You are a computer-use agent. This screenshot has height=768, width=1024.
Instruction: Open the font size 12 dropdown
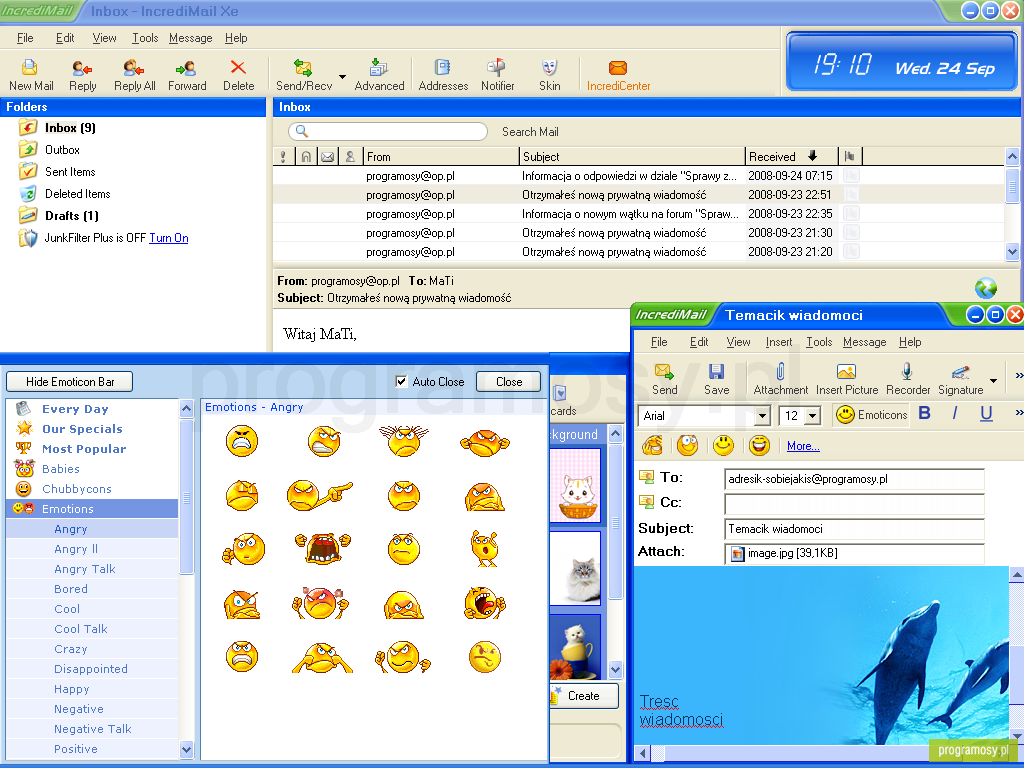point(812,415)
